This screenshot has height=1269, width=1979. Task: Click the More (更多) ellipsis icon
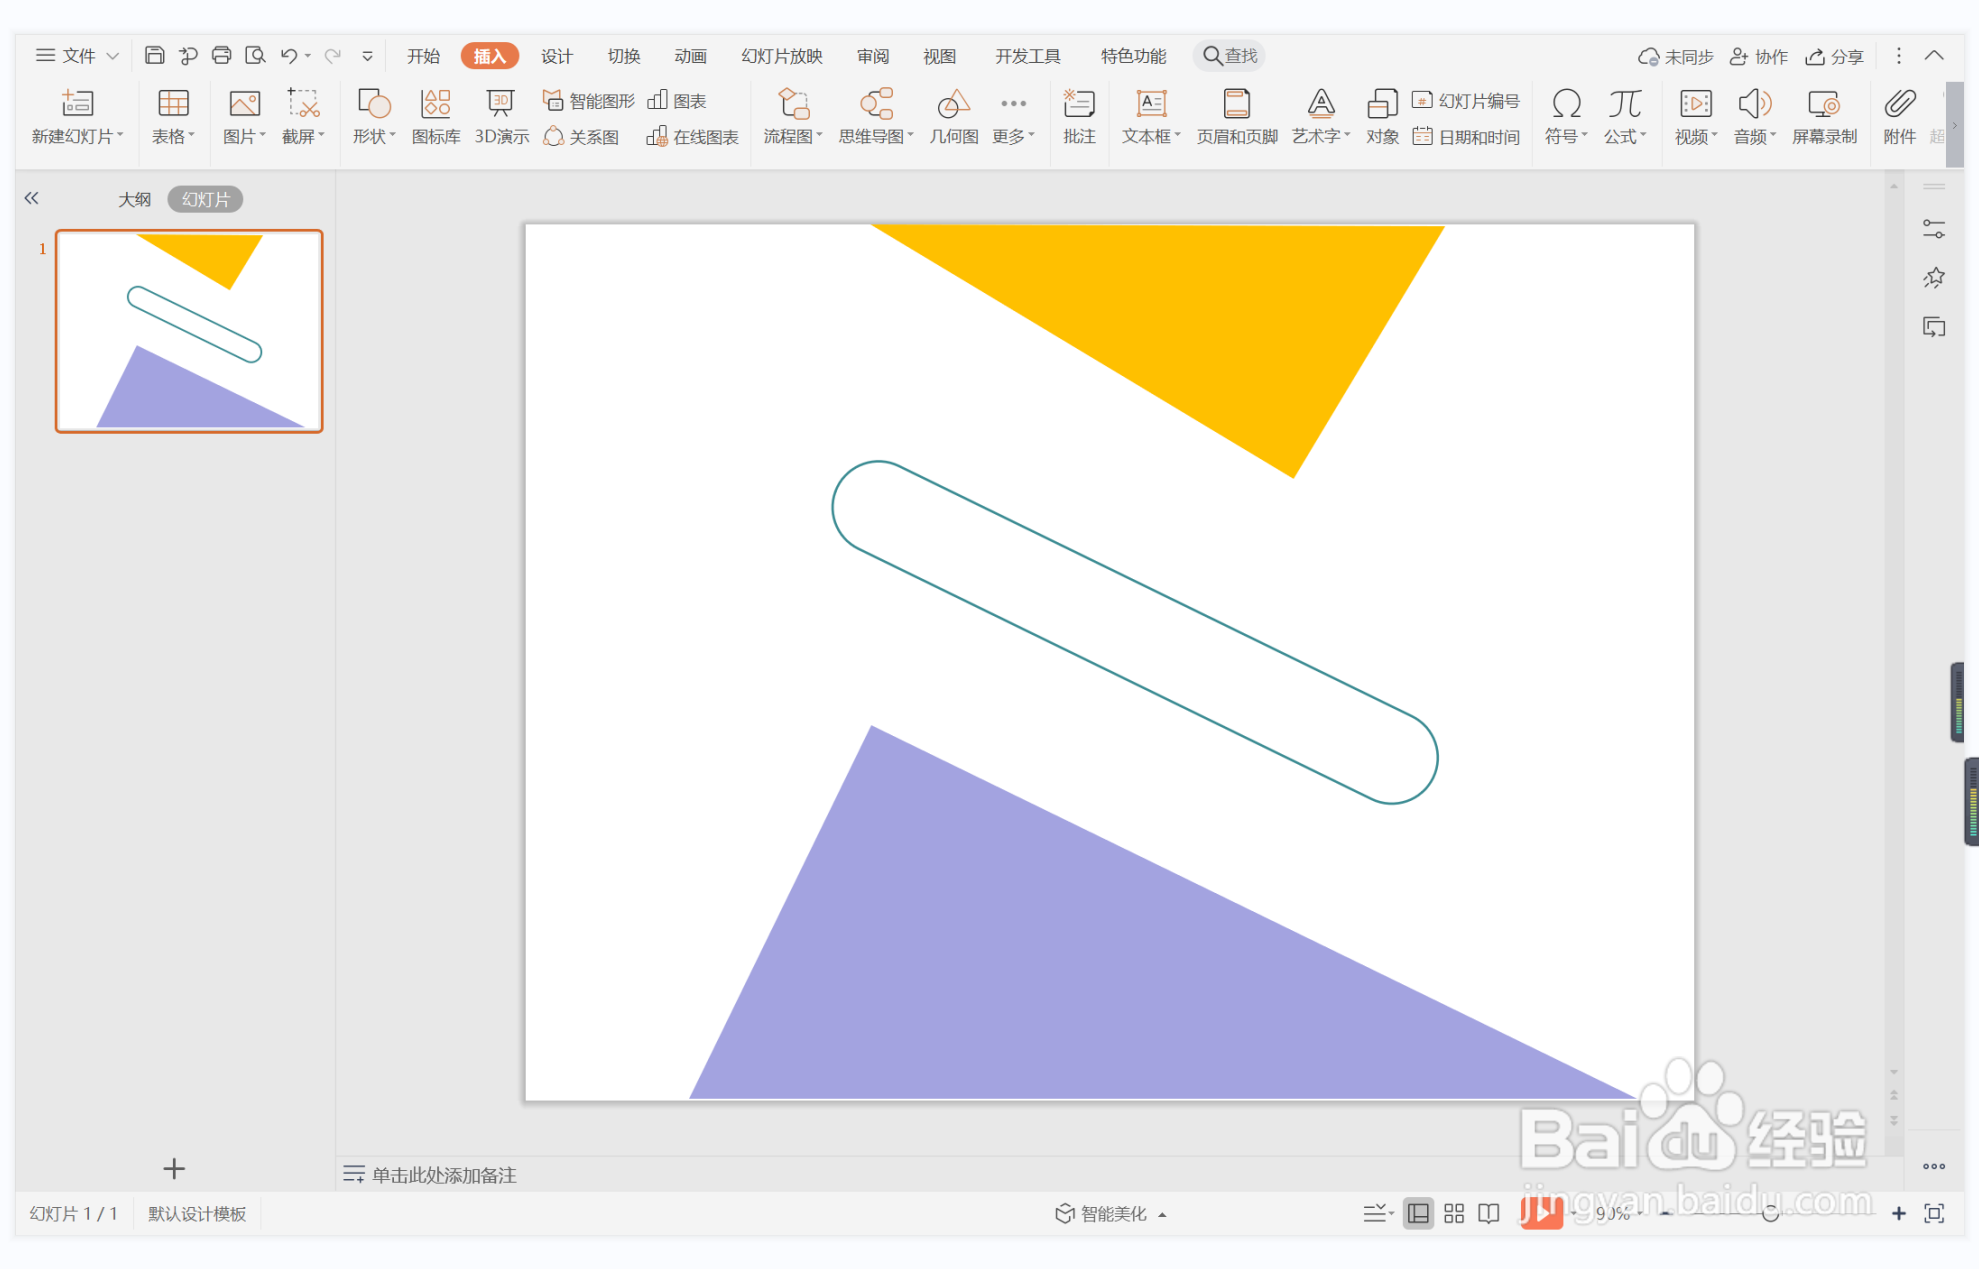tap(1013, 103)
